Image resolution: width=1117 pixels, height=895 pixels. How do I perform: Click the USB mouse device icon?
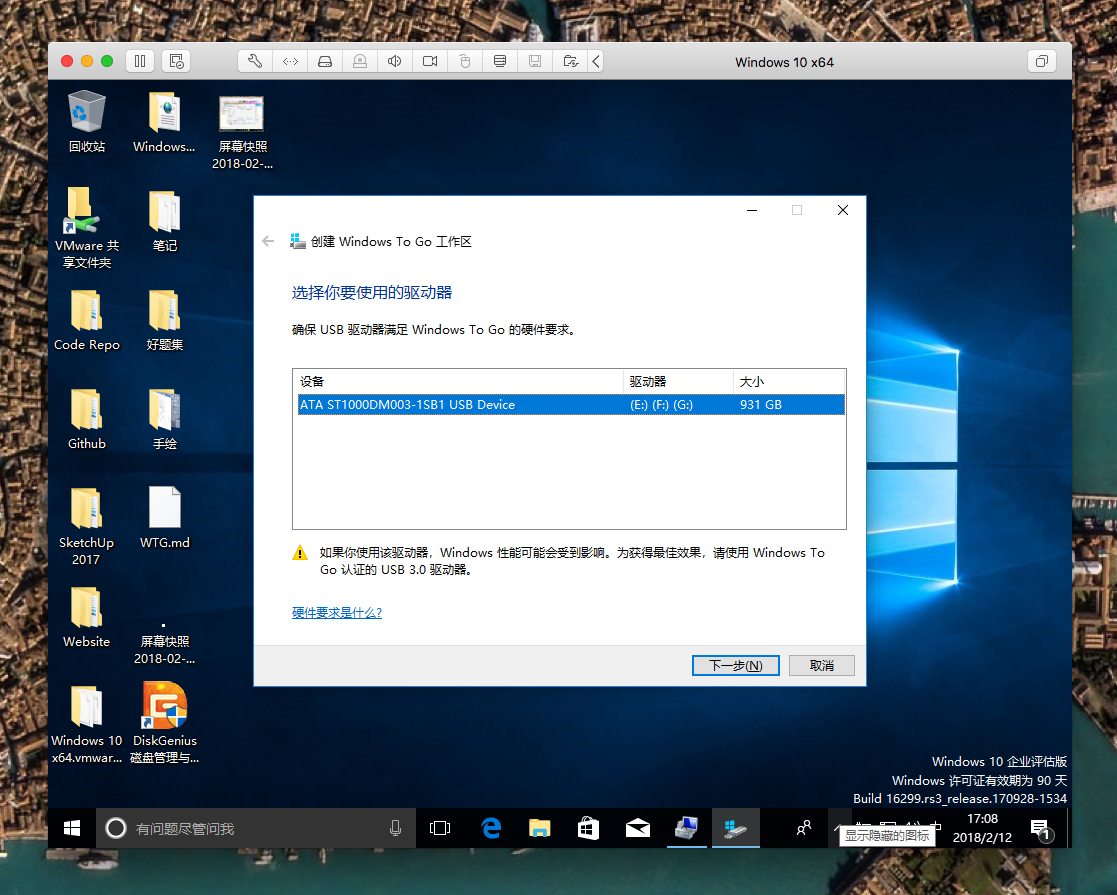pyautogui.click(x=465, y=61)
